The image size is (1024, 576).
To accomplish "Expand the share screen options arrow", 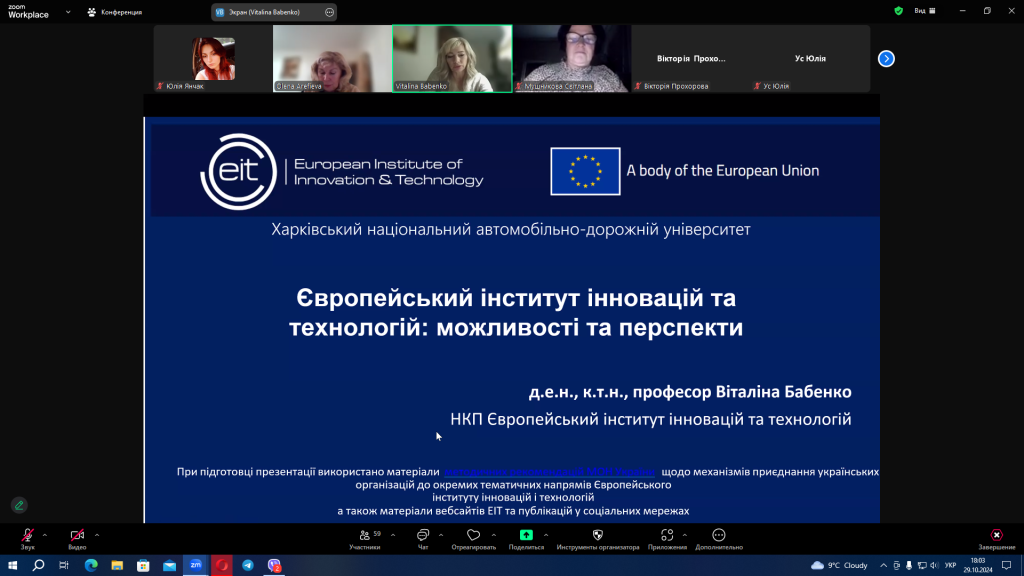I will click(546, 536).
